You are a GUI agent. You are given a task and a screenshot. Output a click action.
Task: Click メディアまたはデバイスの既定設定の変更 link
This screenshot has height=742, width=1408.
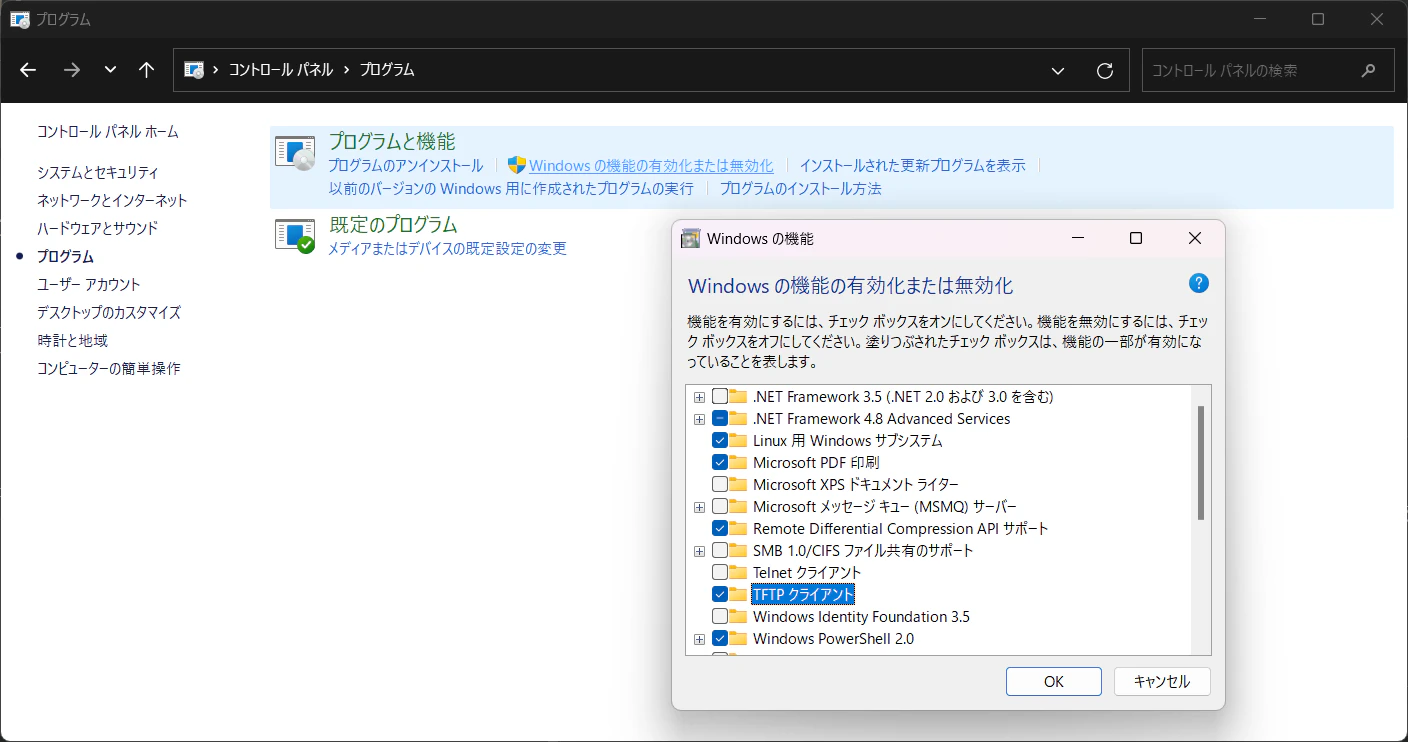(x=448, y=249)
